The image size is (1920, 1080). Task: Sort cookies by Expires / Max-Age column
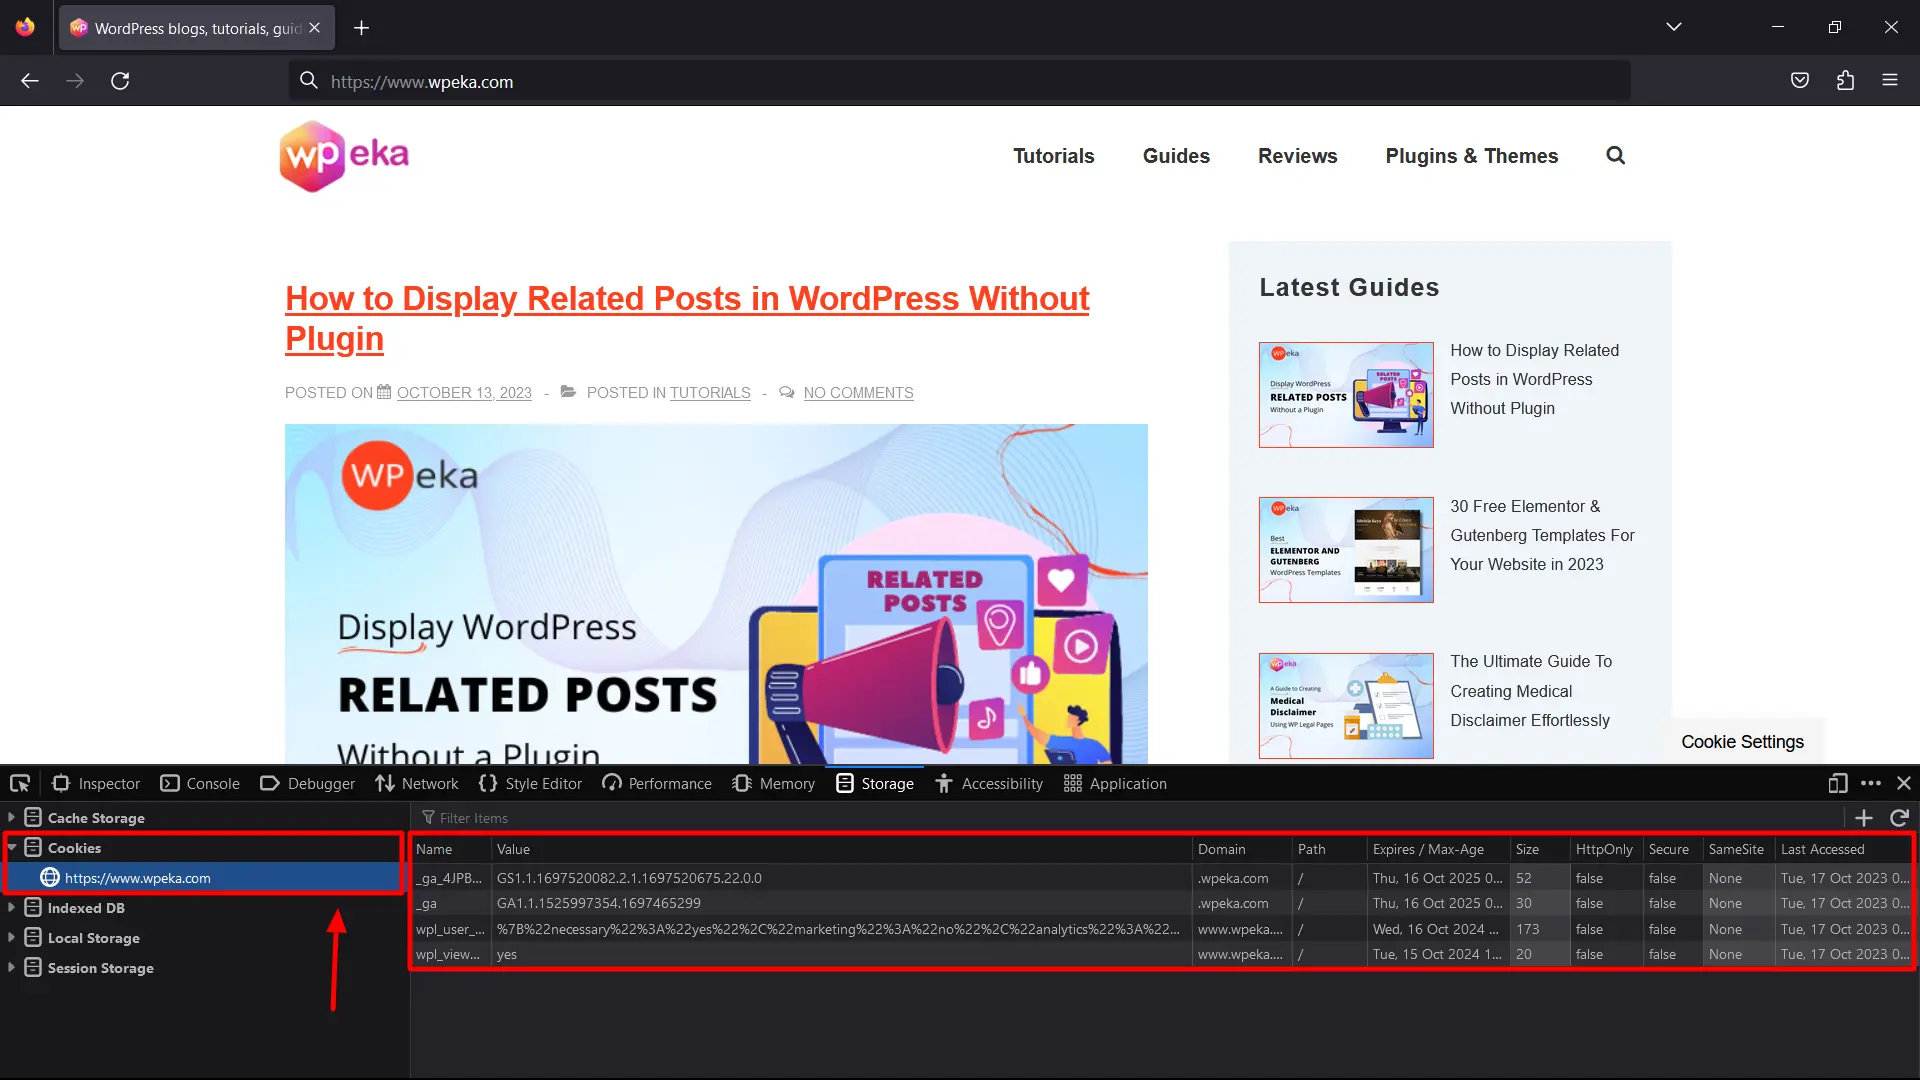coord(1438,849)
